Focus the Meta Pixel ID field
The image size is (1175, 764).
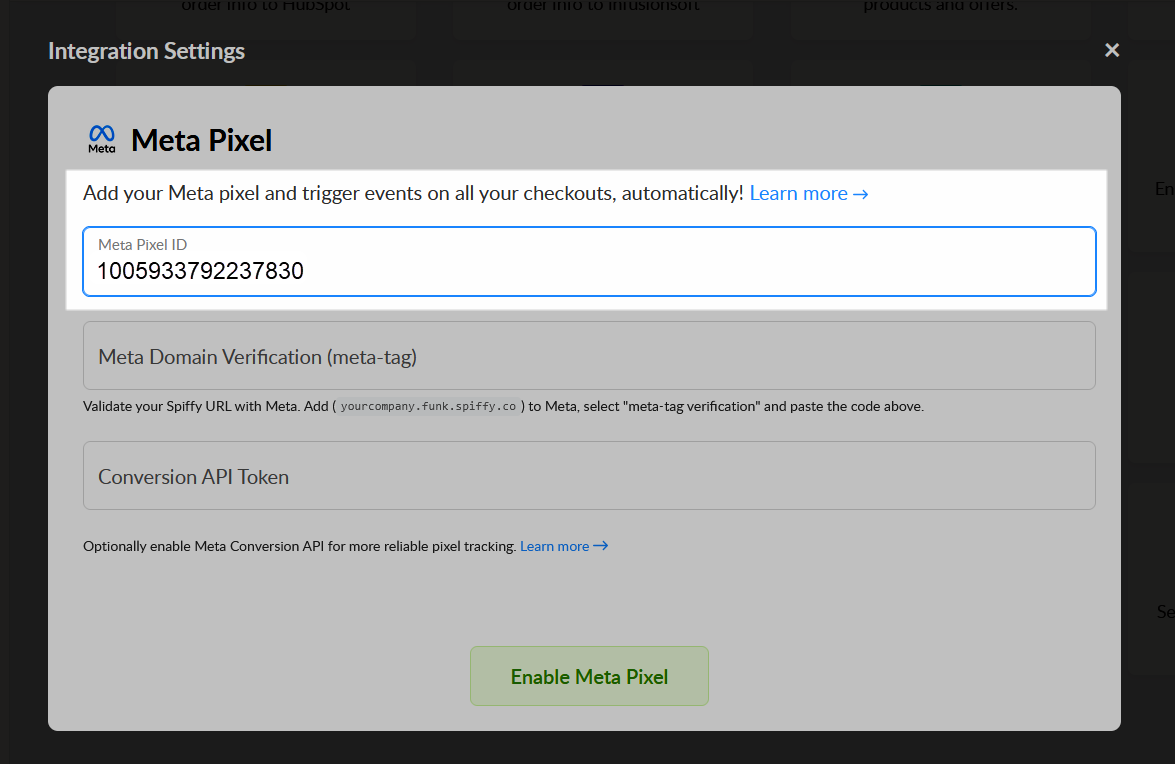tap(589, 261)
